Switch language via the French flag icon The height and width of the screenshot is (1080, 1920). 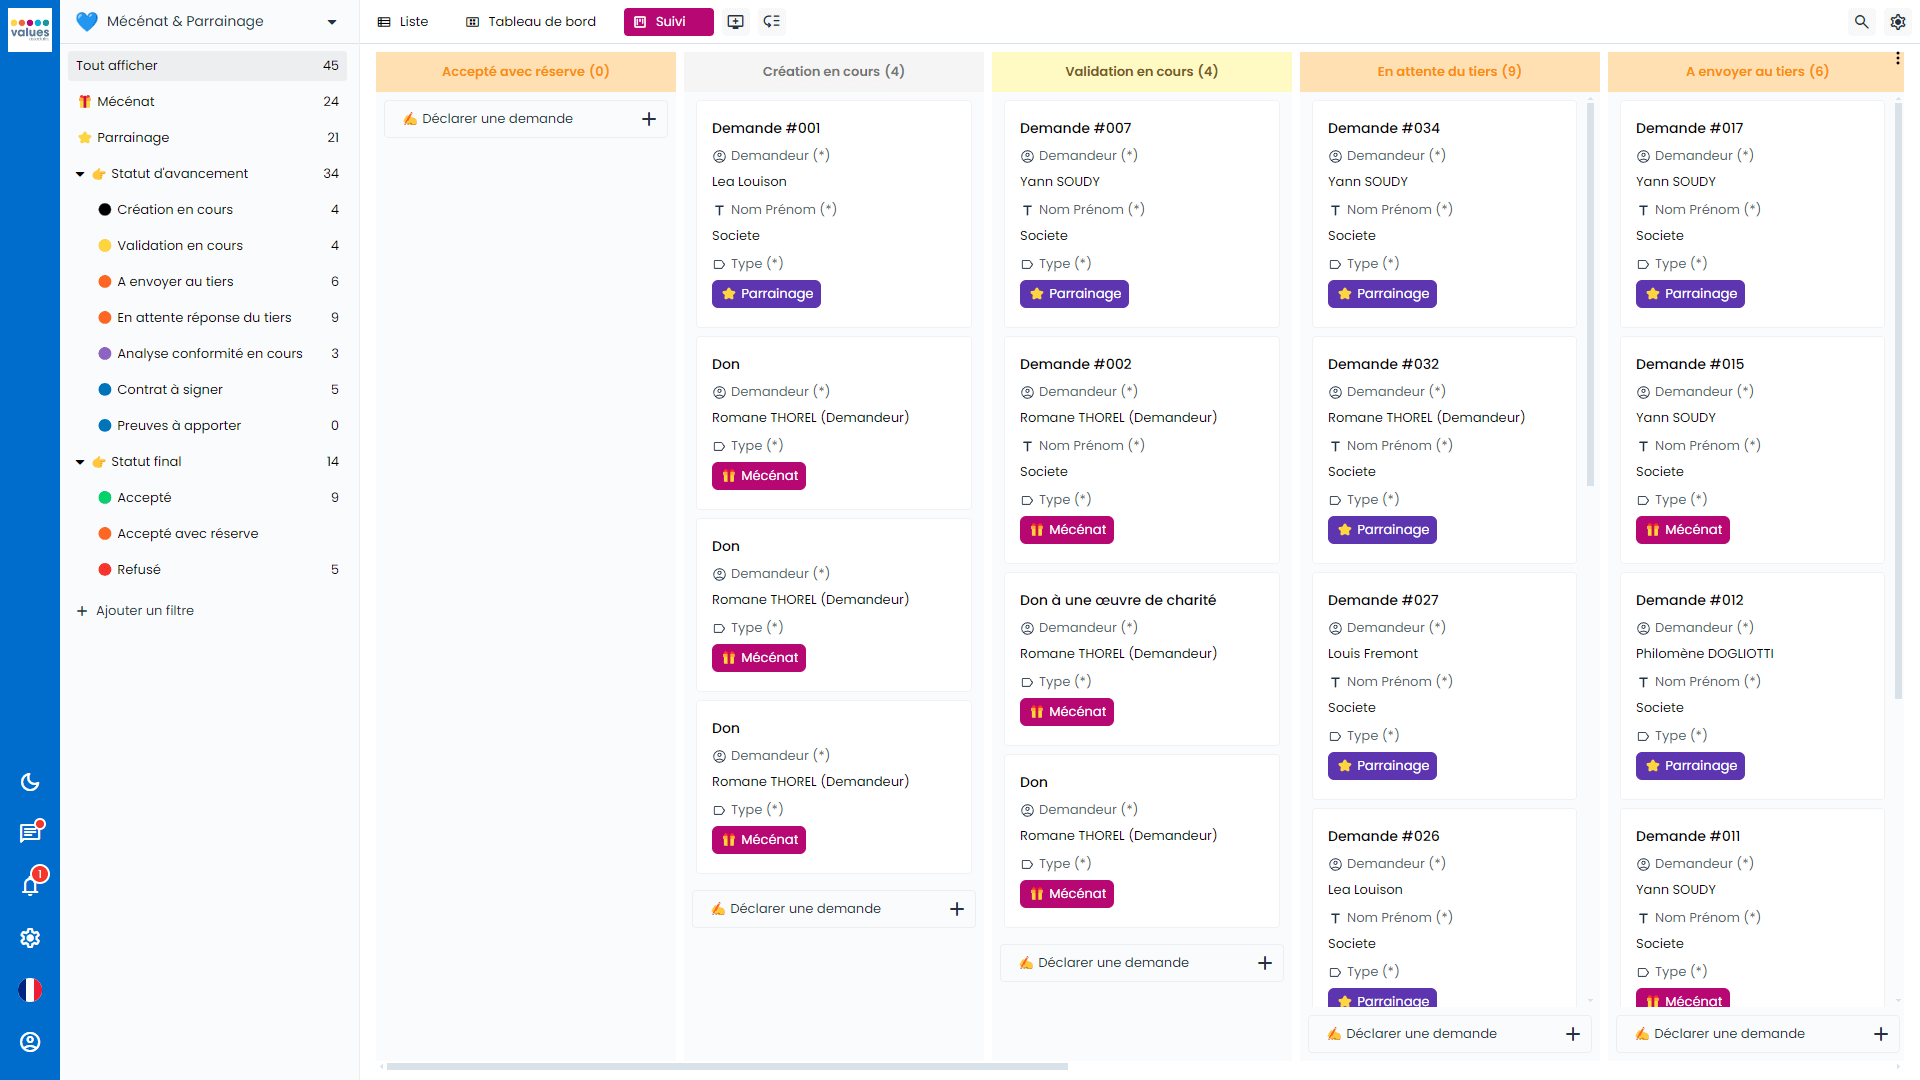tap(30, 990)
